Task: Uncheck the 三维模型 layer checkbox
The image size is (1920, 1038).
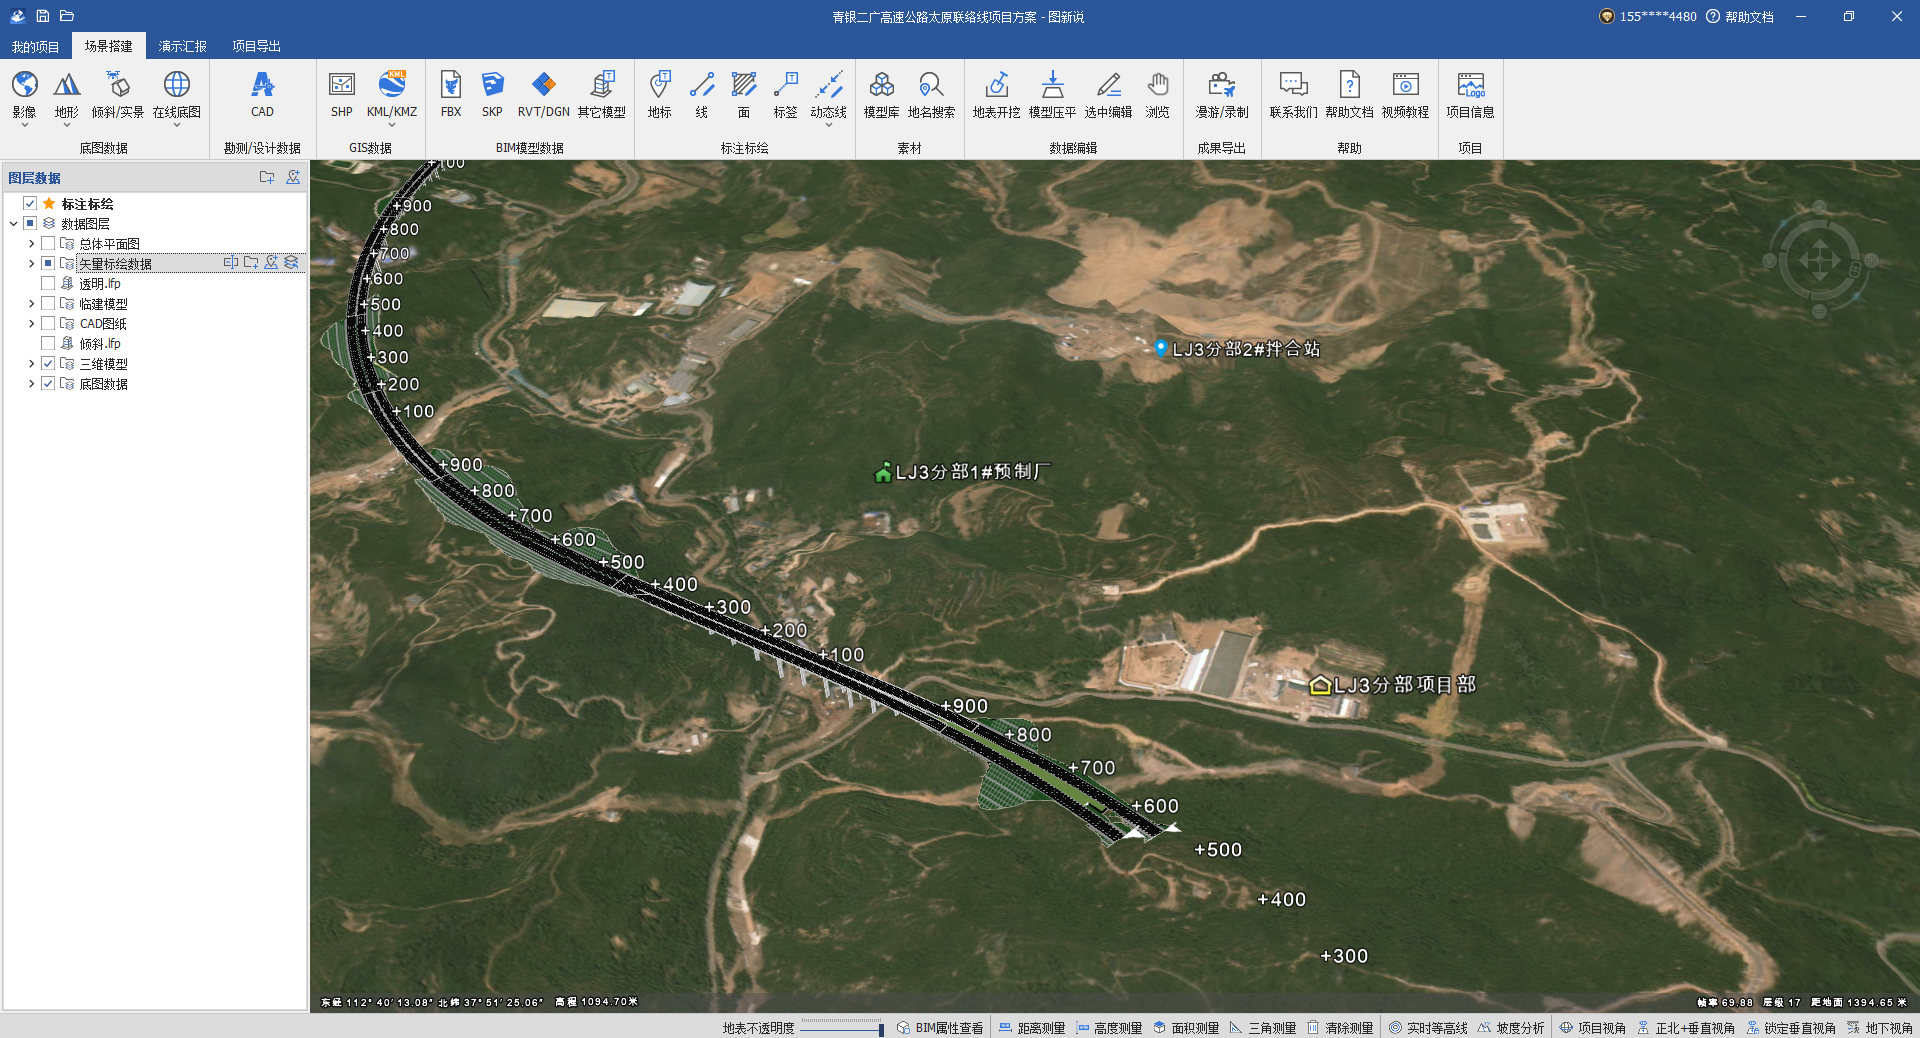Action: coord(48,364)
